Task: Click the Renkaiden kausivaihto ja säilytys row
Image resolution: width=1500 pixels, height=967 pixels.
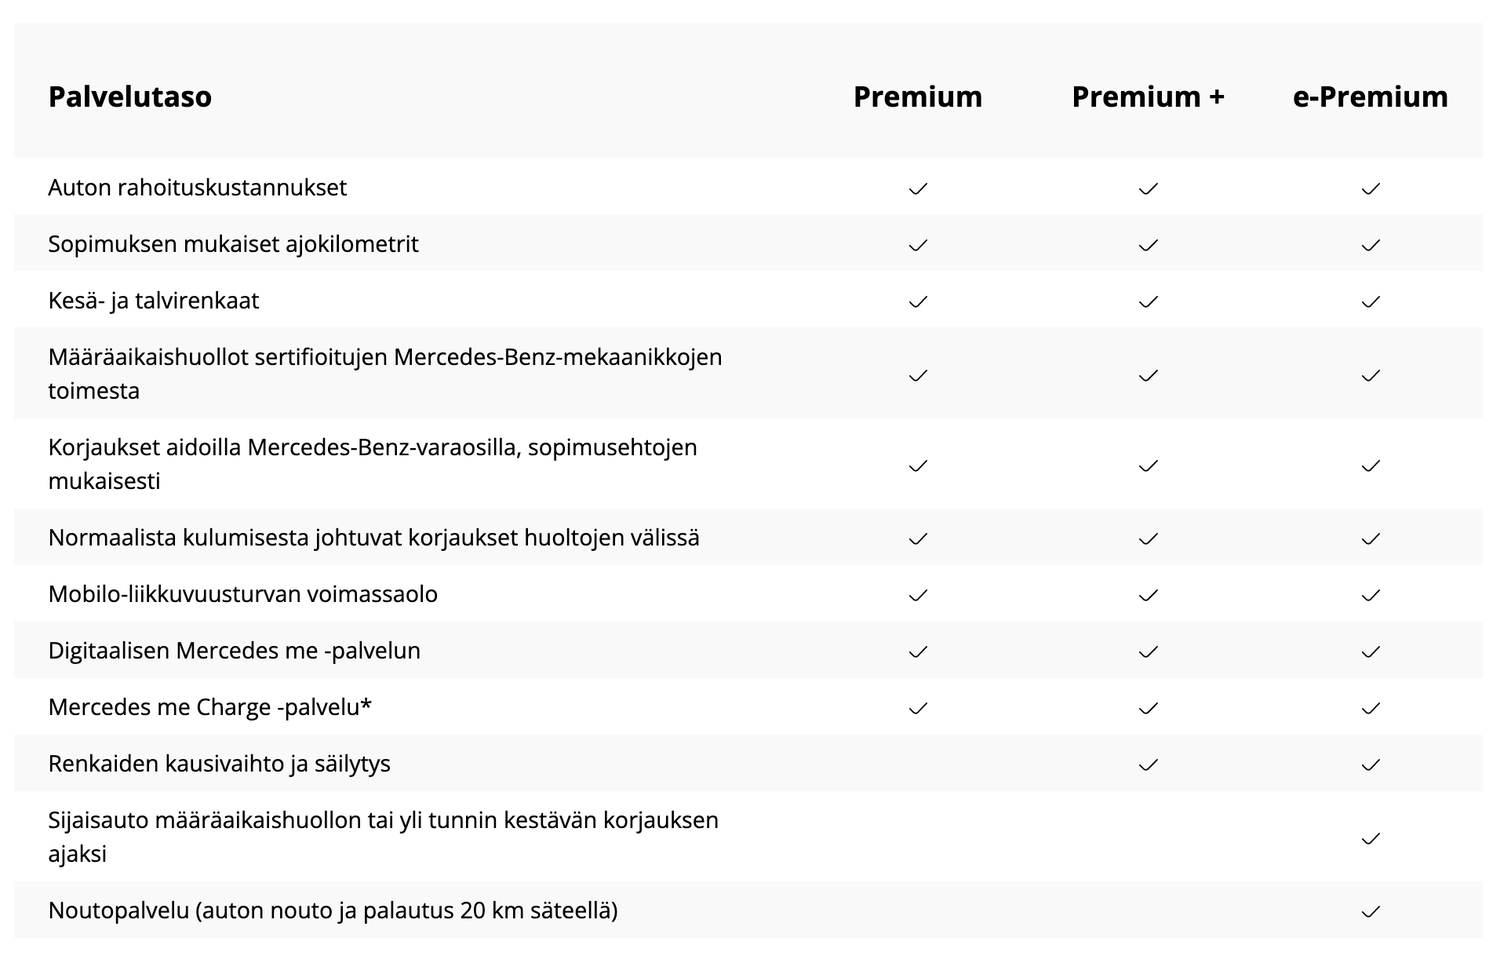Action: click(x=748, y=764)
